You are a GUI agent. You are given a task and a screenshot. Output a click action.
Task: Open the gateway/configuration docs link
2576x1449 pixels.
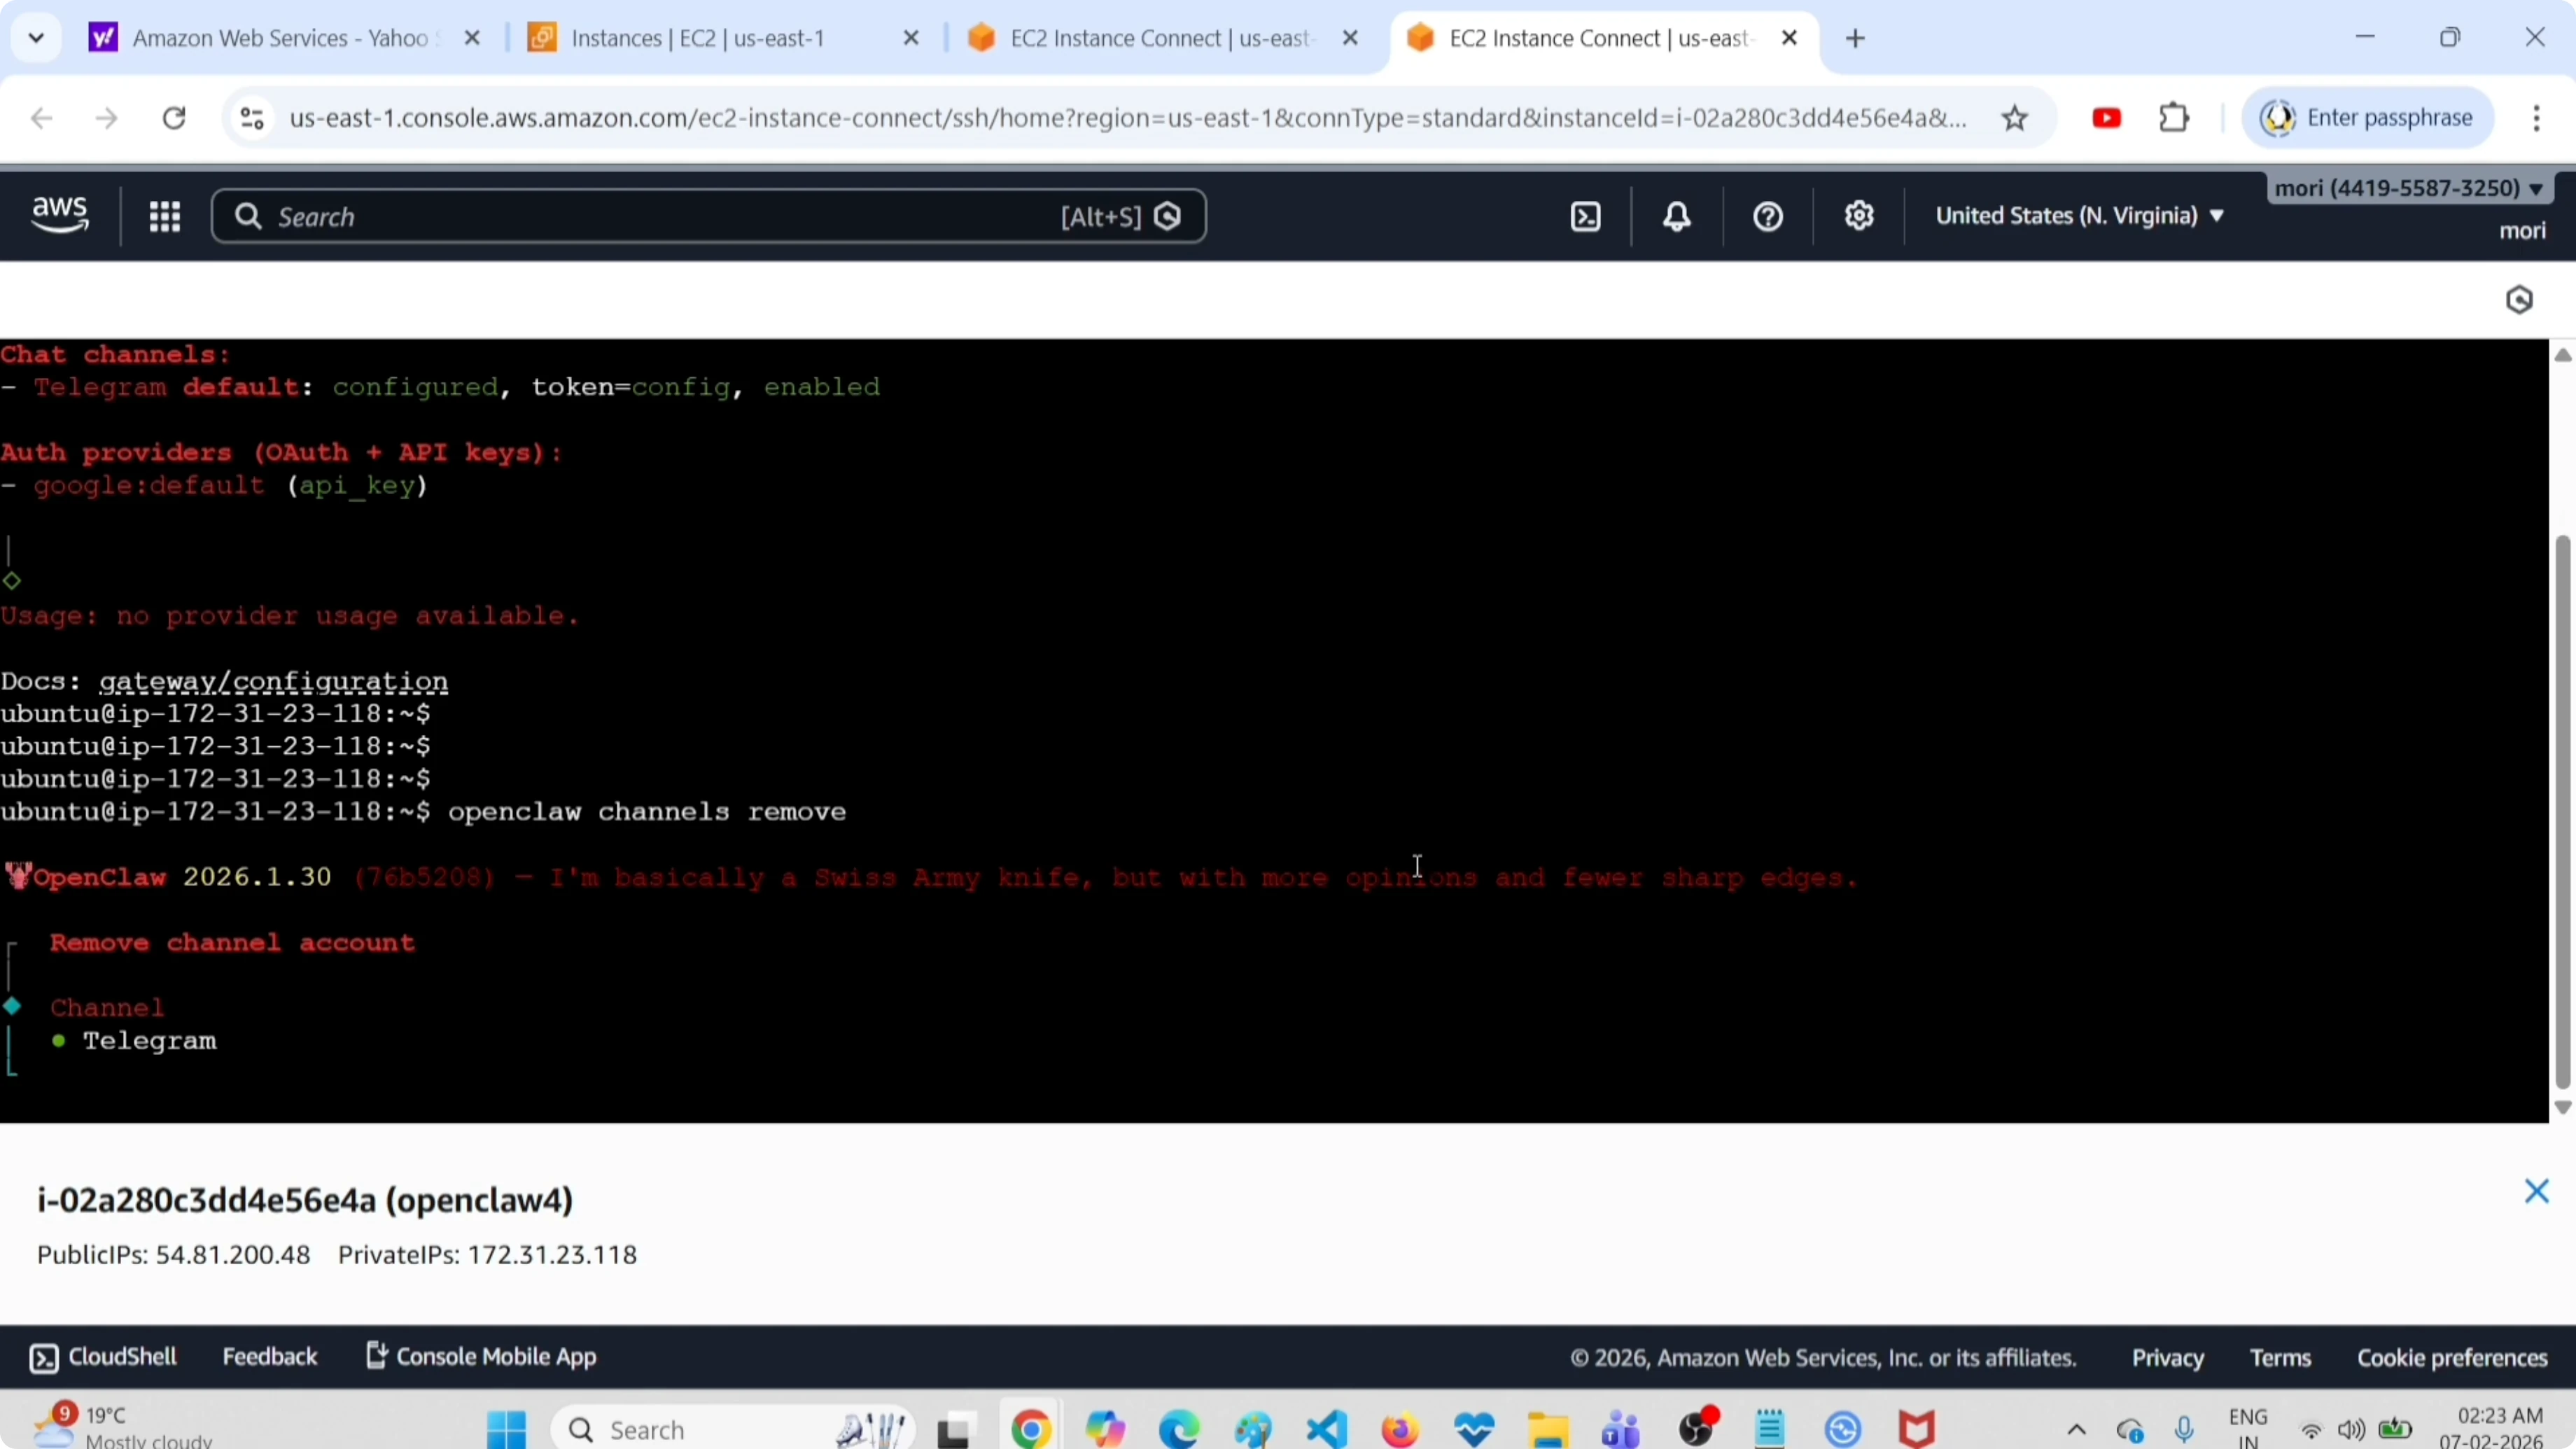pos(273,682)
